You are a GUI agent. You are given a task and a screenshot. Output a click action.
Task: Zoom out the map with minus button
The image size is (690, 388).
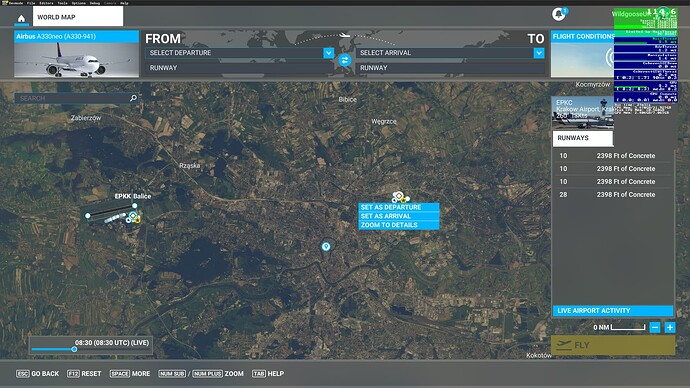[655, 327]
